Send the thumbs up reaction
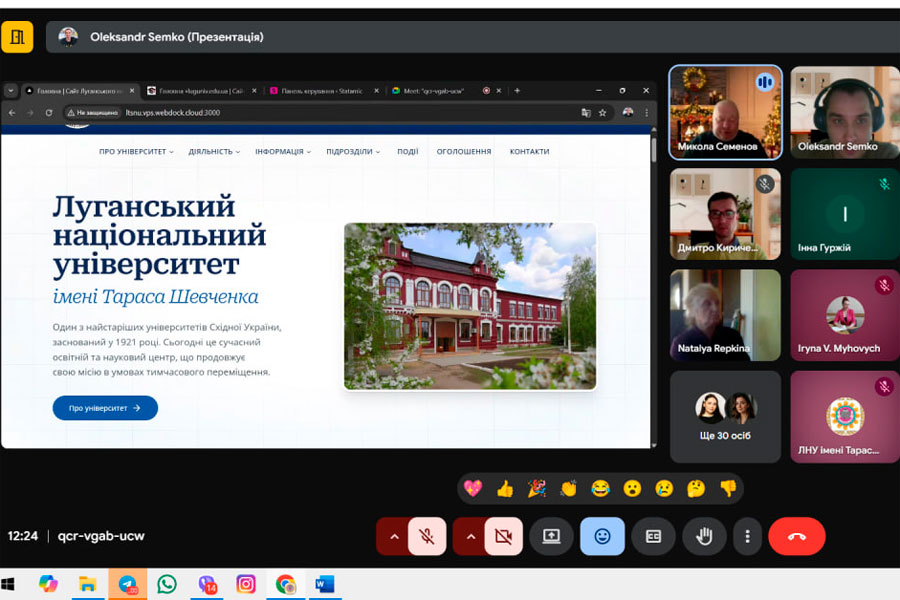The image size is (900, 600). pos(505,488)
